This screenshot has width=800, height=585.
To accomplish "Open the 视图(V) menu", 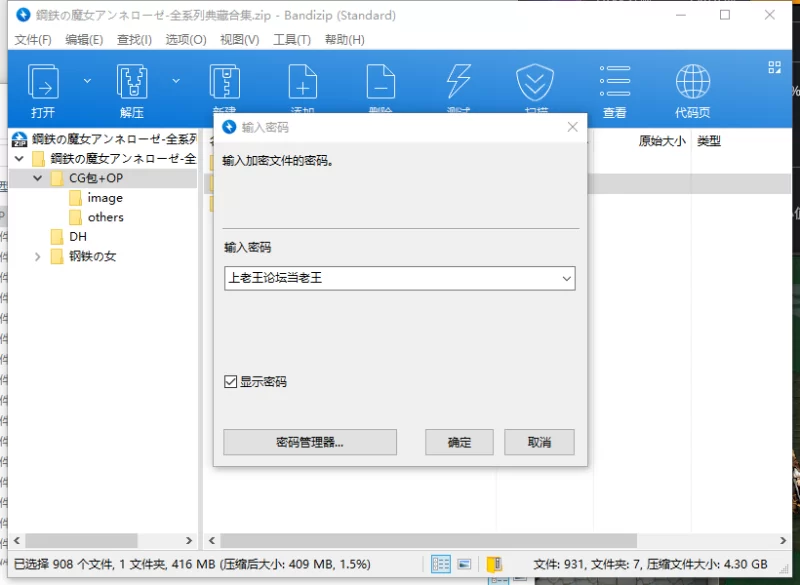I will 240,40.
